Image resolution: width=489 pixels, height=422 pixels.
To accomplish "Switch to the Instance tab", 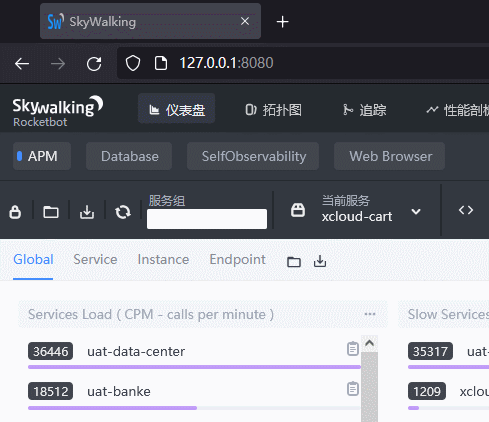I will [163, 259].
